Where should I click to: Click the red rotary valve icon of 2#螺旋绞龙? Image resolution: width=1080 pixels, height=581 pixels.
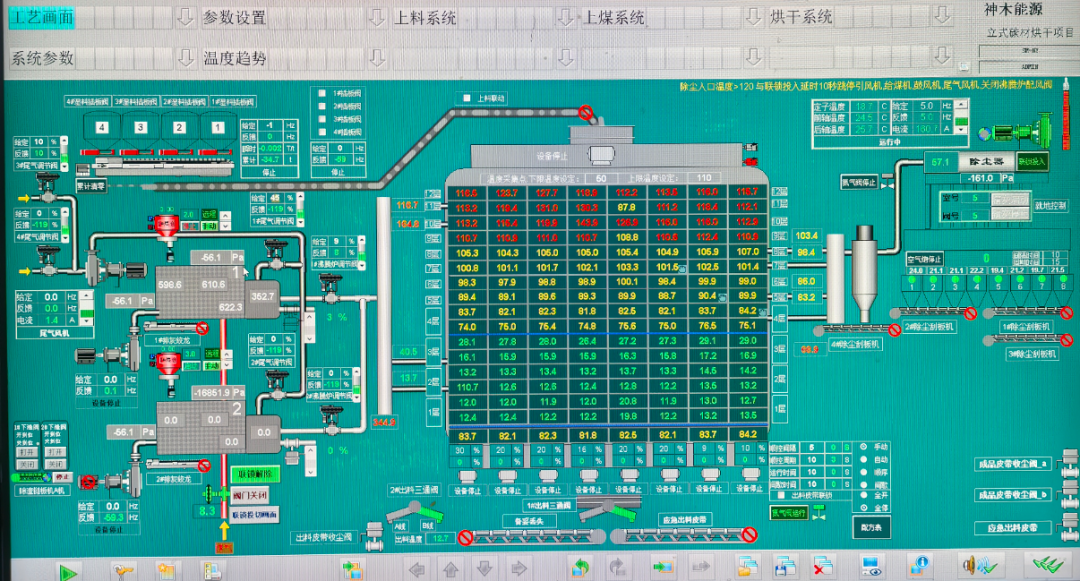167,224
